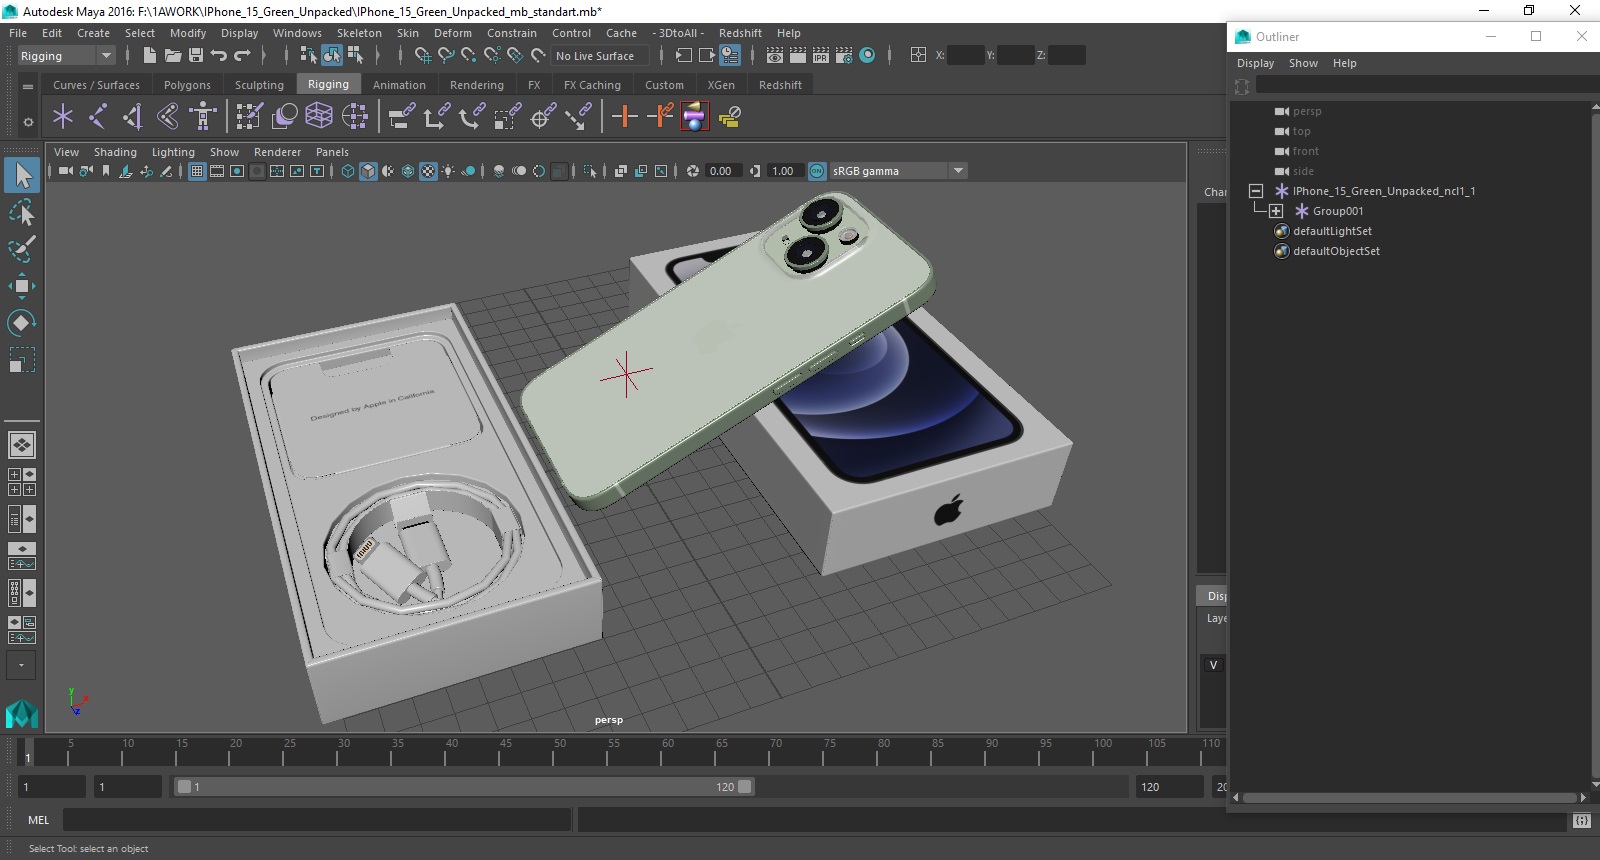Click the Save Scene disk icon
This screenshot has width=1600, height=860.
coord(196,56)
